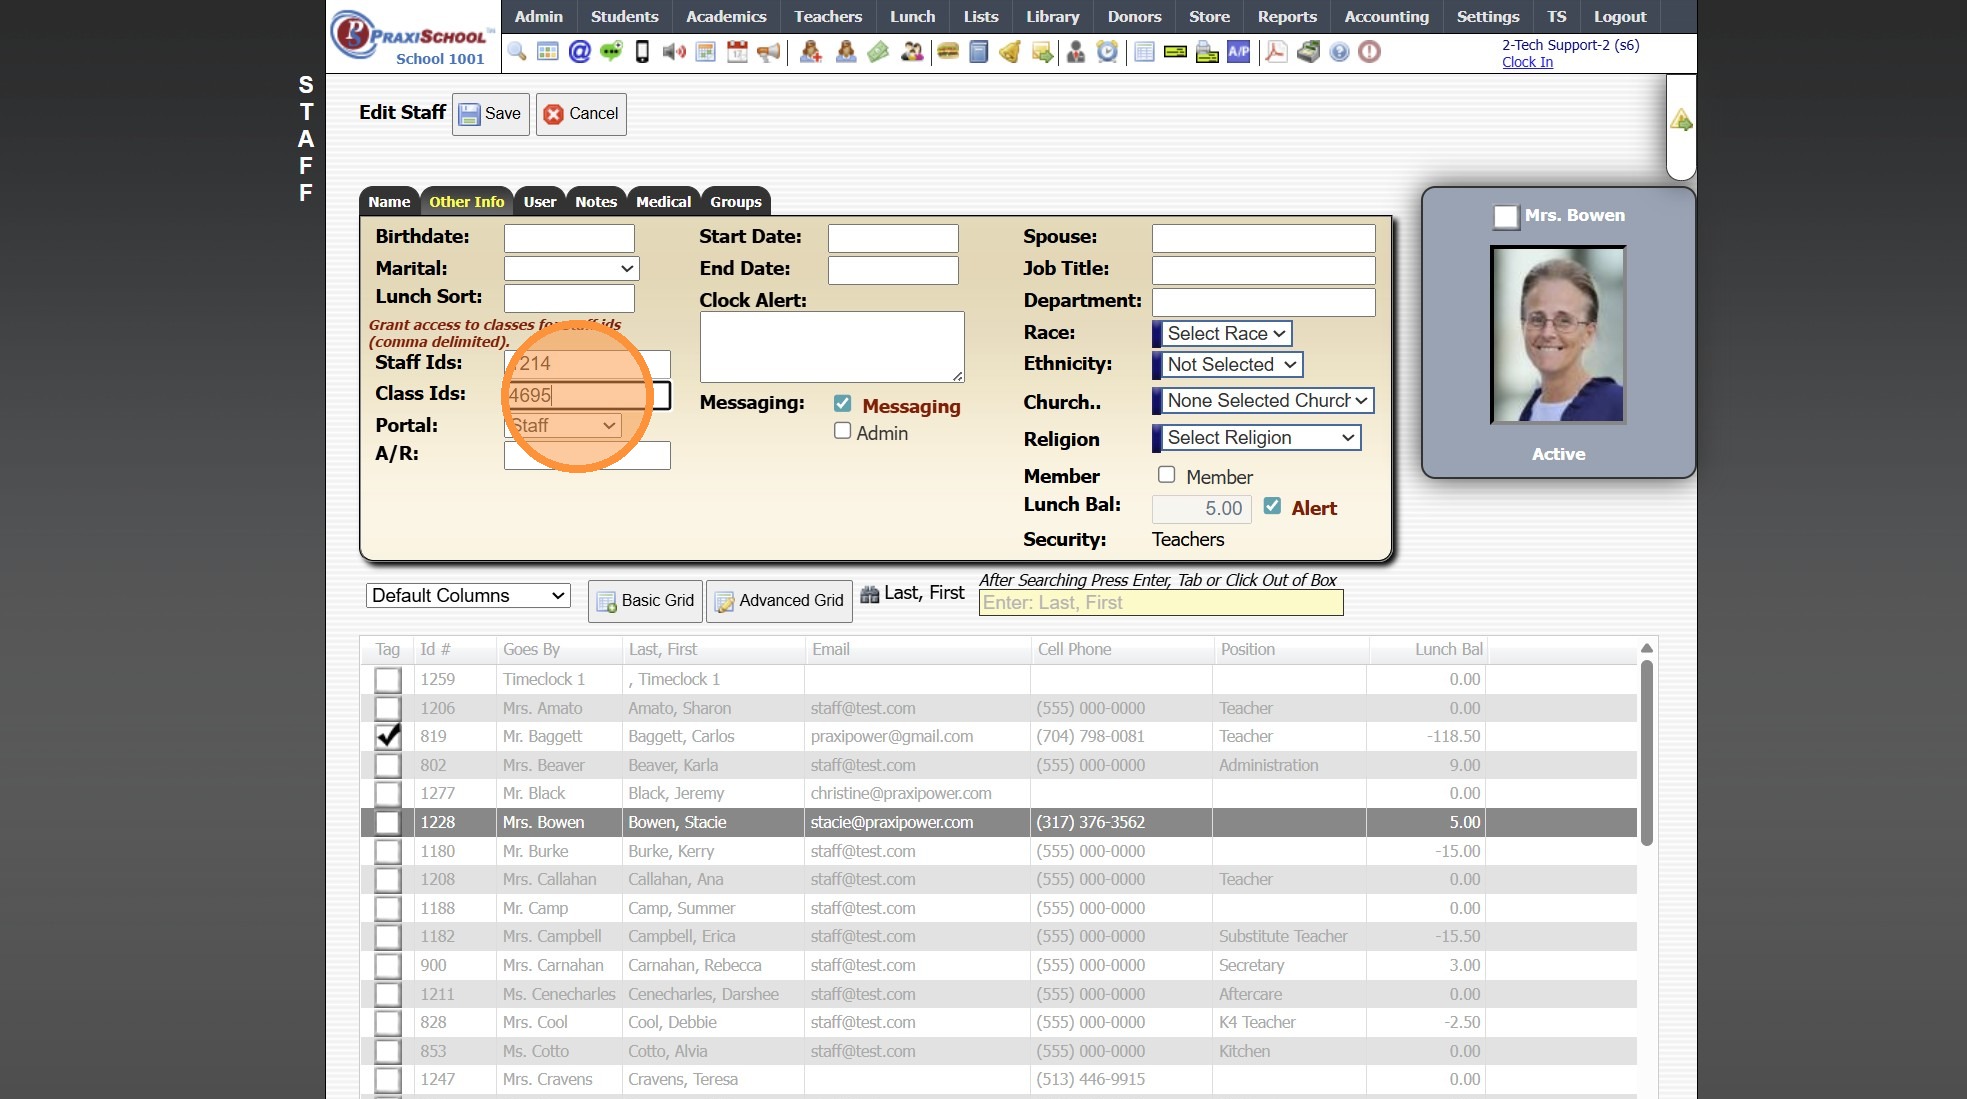Open the Default Columns dropdown
1967x1099 pixels.
tap(467, 595)
